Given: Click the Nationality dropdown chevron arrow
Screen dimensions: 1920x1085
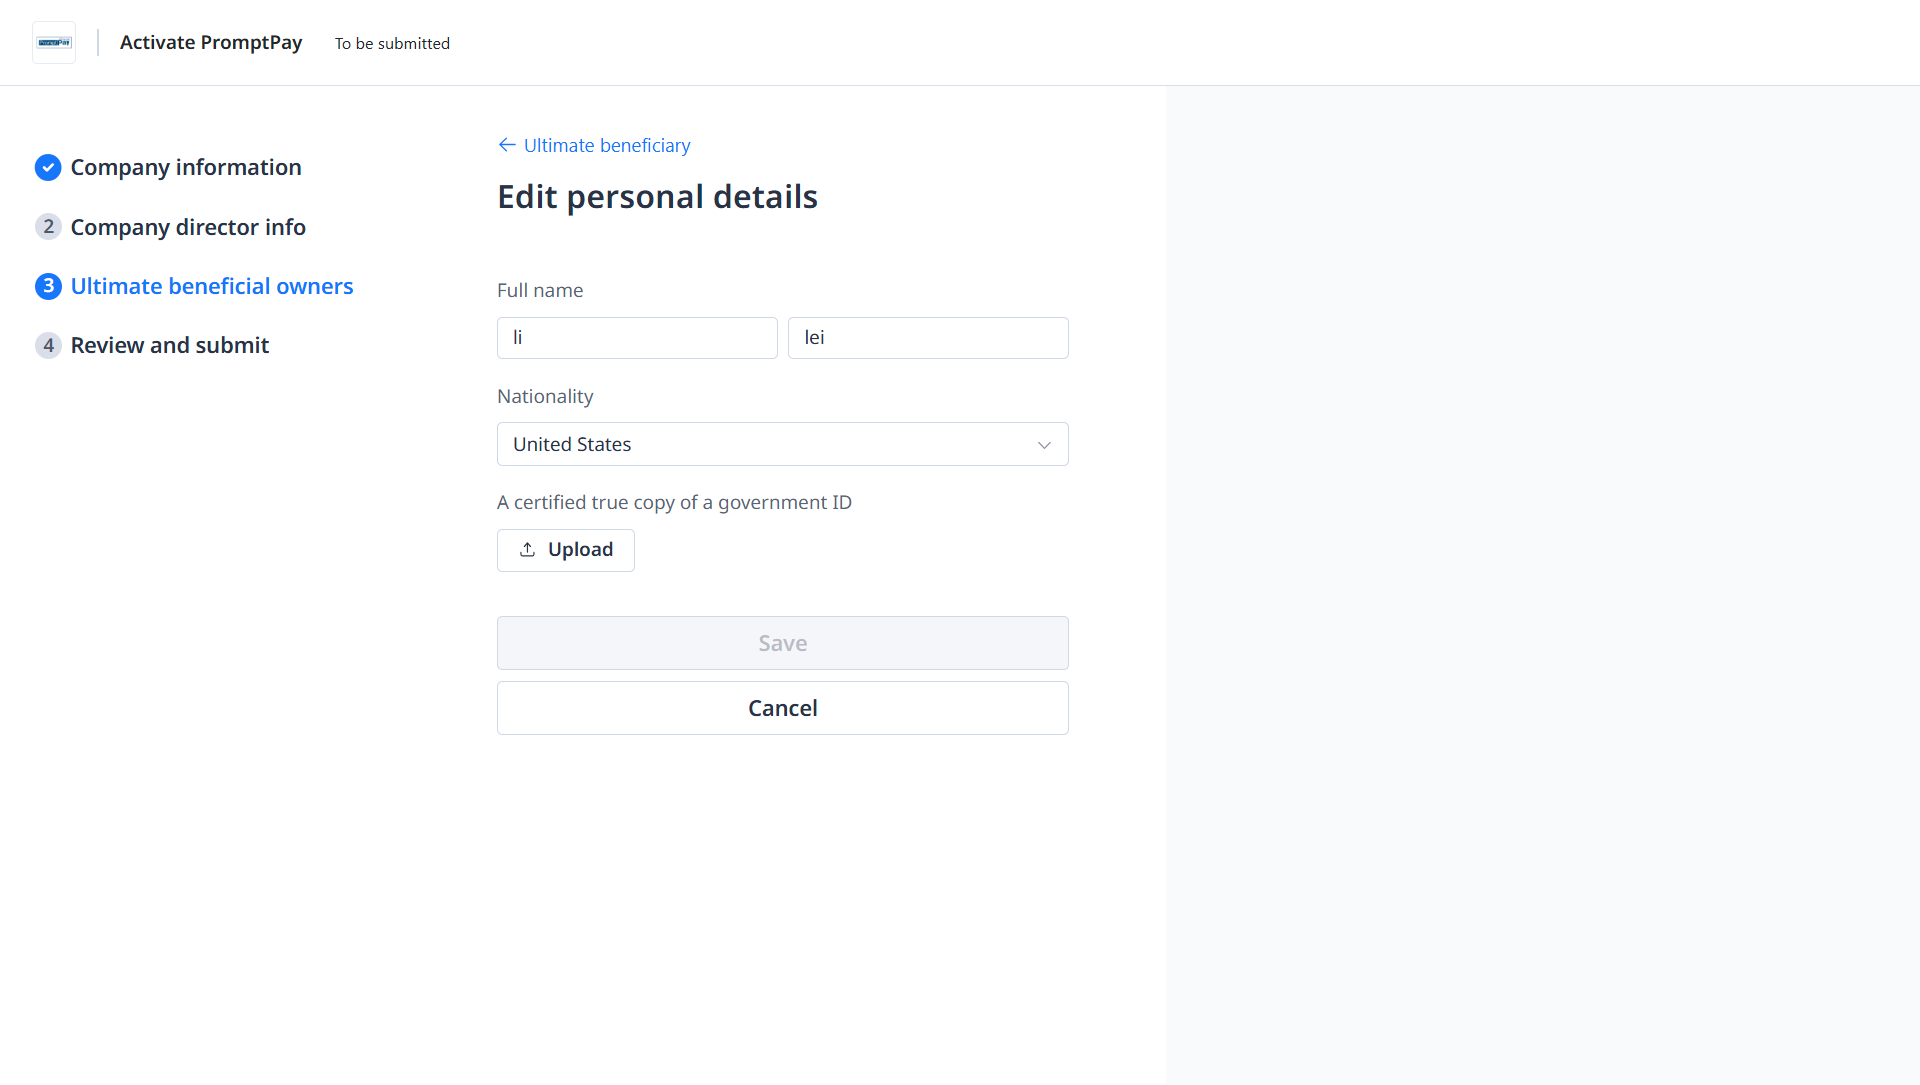Looking at the screenshot, I should [x=1044, y=445].
